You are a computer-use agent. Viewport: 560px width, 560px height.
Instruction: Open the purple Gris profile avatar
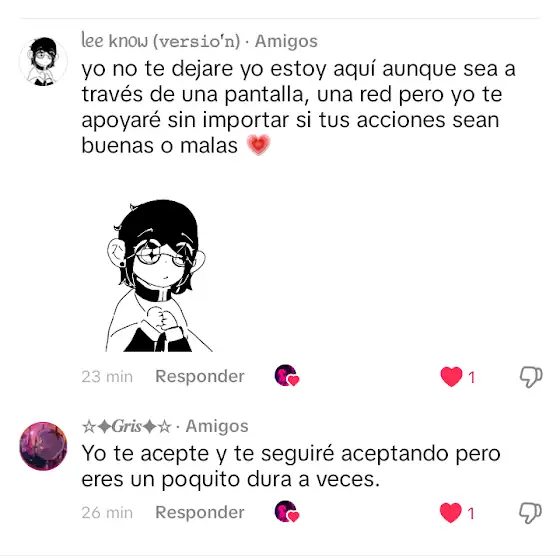pyautogui.click(x=43, y=446)
